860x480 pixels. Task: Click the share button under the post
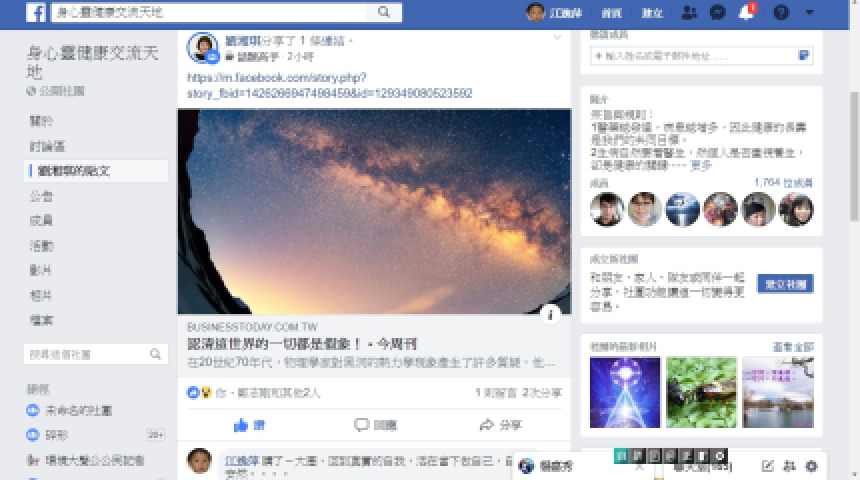(500, 425)
